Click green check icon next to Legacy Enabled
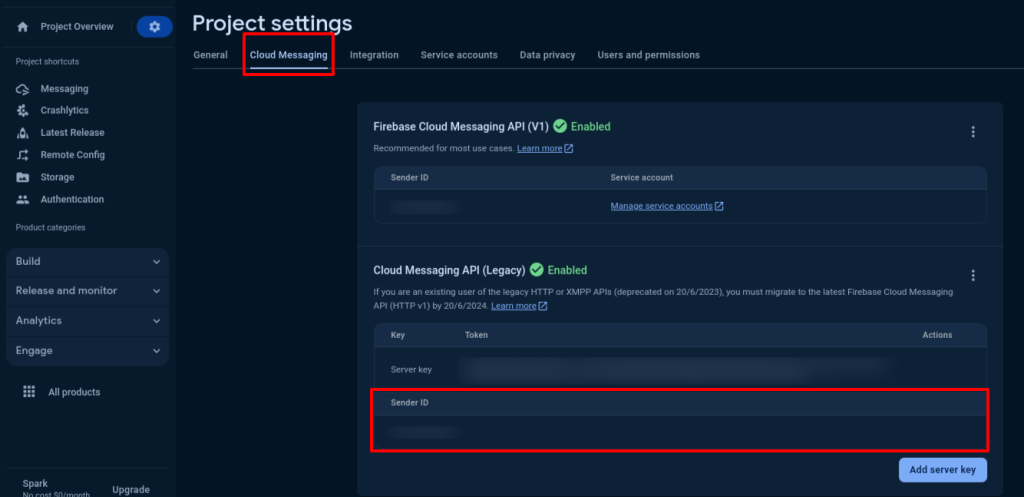This screenshot has width=1024, height=497. (537, 270)
